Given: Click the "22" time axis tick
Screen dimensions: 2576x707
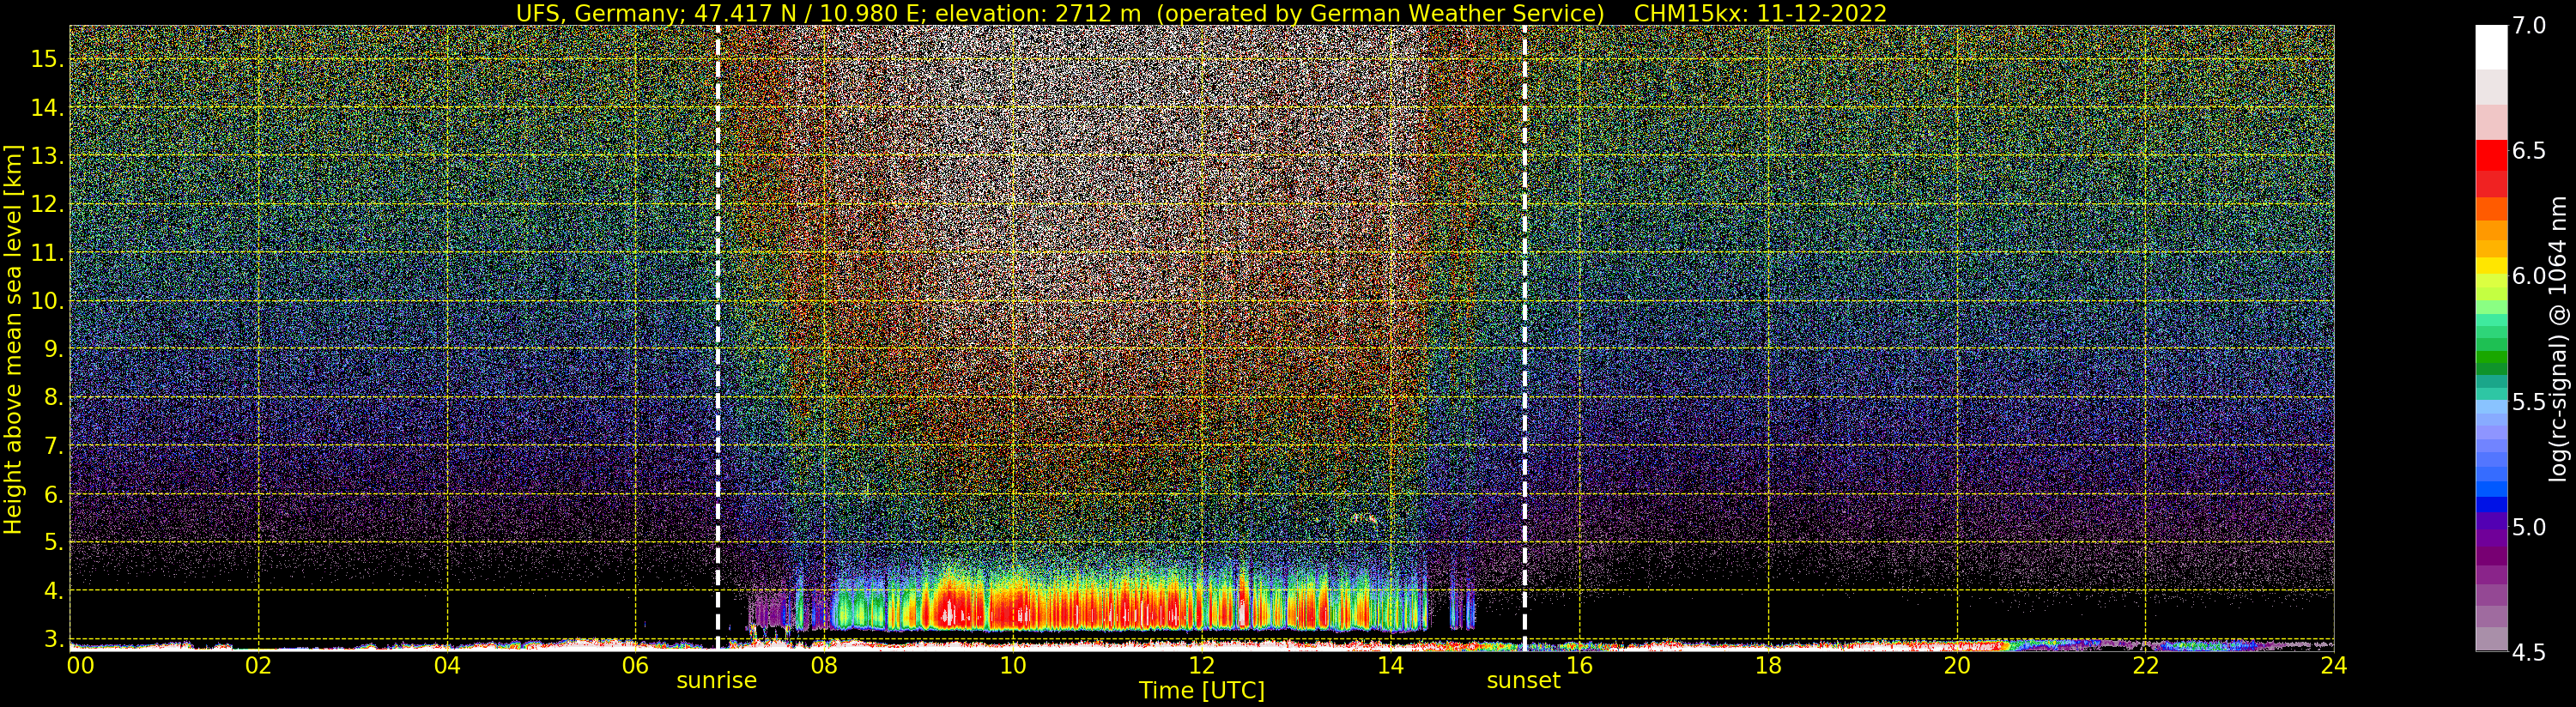Looking at the screenshot, I should (2146, 666).
